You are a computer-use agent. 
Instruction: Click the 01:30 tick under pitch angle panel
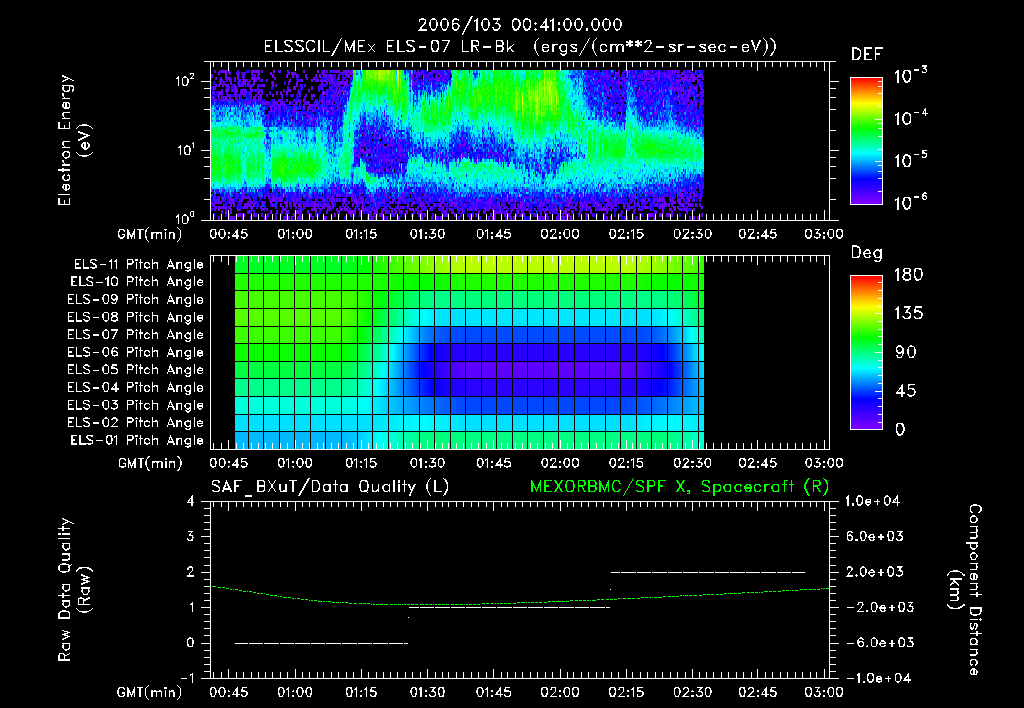point(427,463)
